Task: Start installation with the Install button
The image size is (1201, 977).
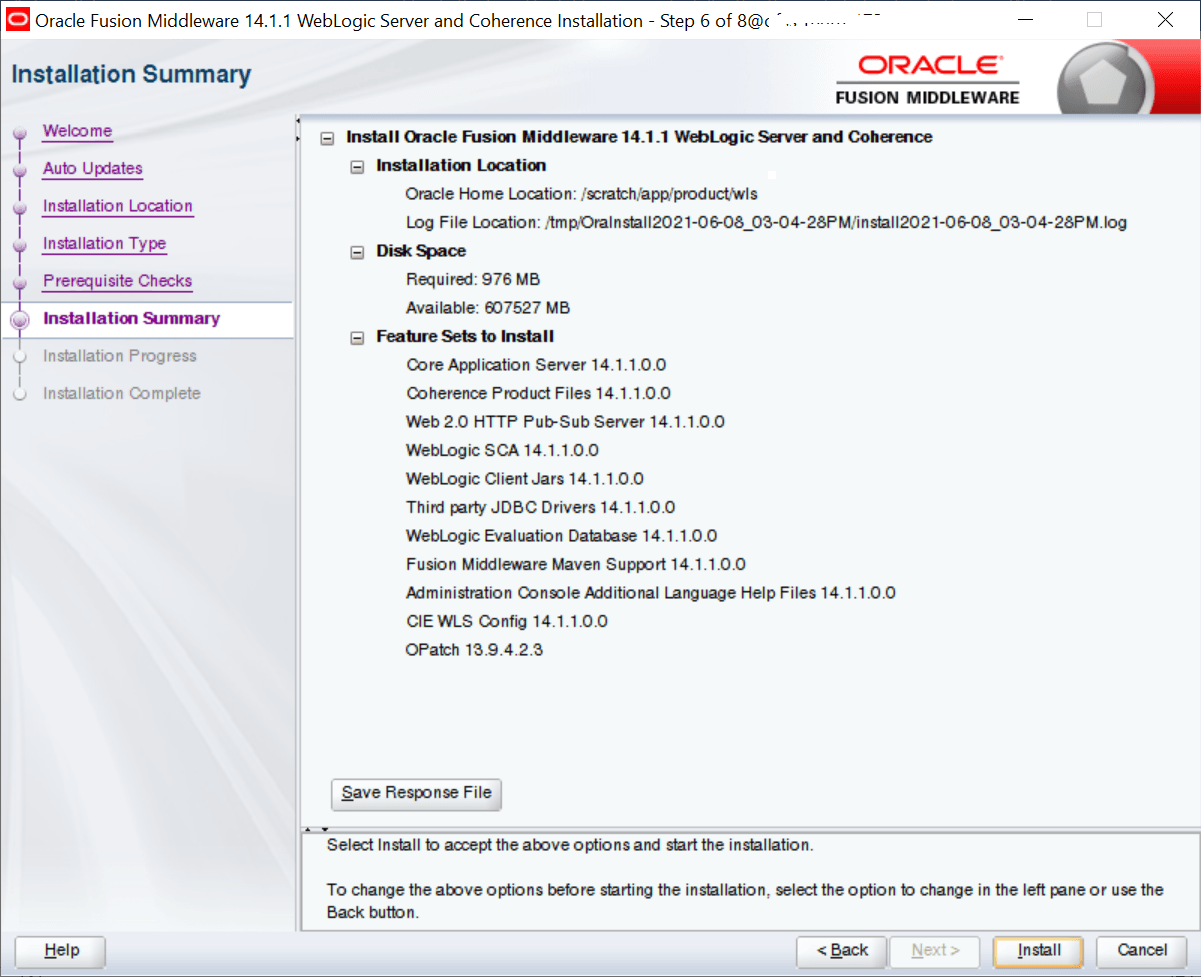Action: [1037, 951]
